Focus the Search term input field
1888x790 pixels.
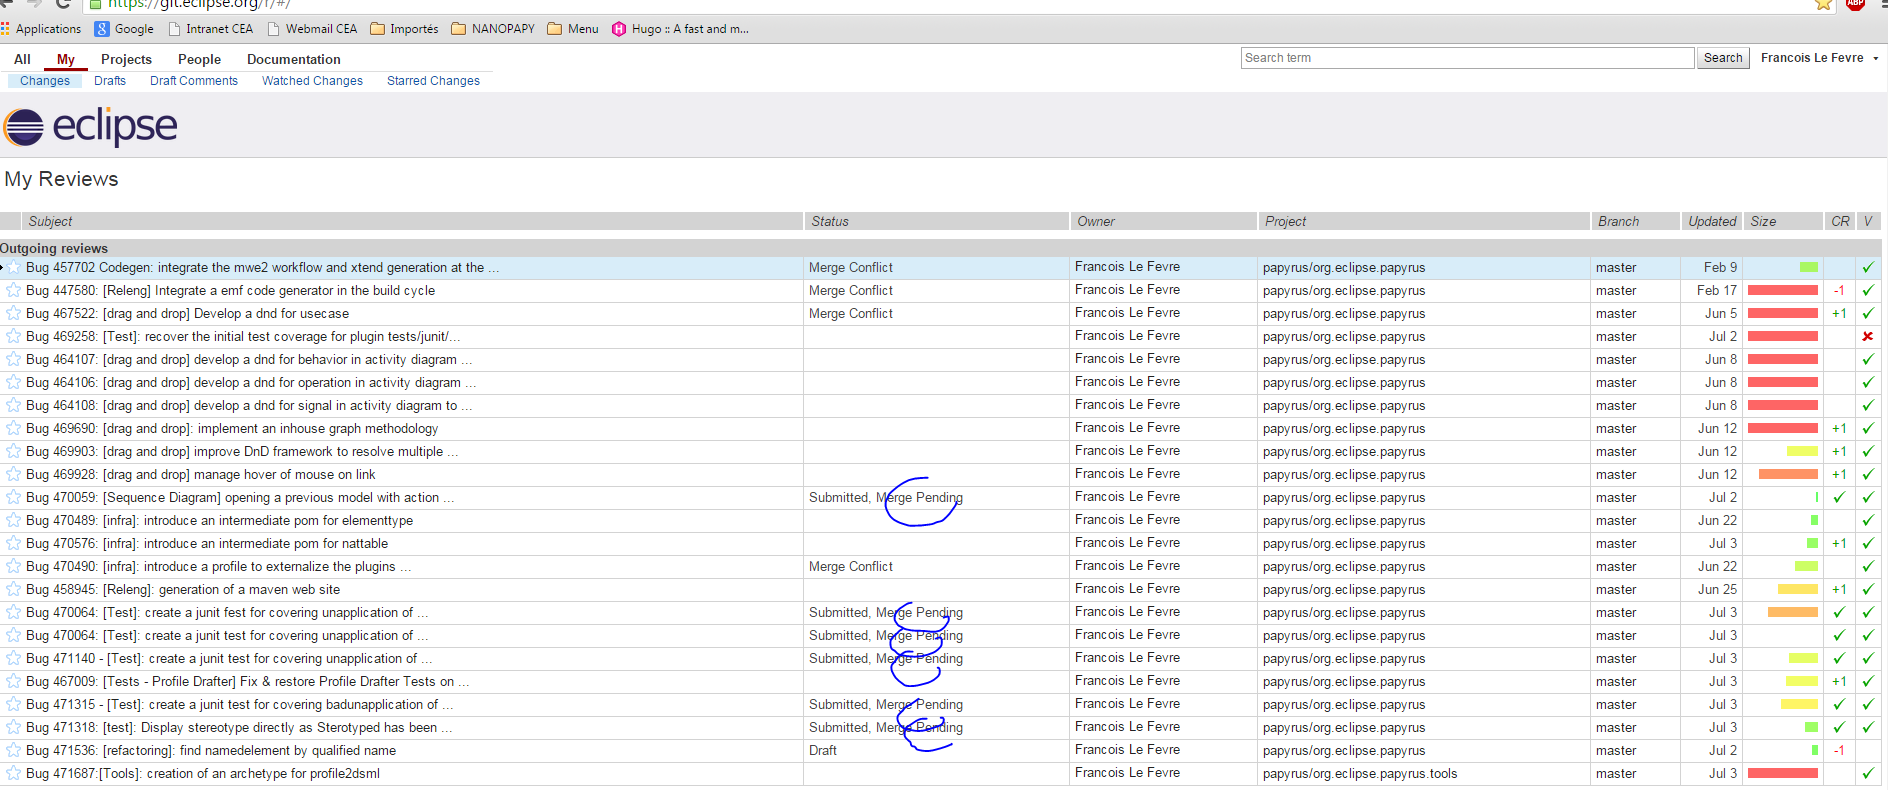tap(1467, 58)
